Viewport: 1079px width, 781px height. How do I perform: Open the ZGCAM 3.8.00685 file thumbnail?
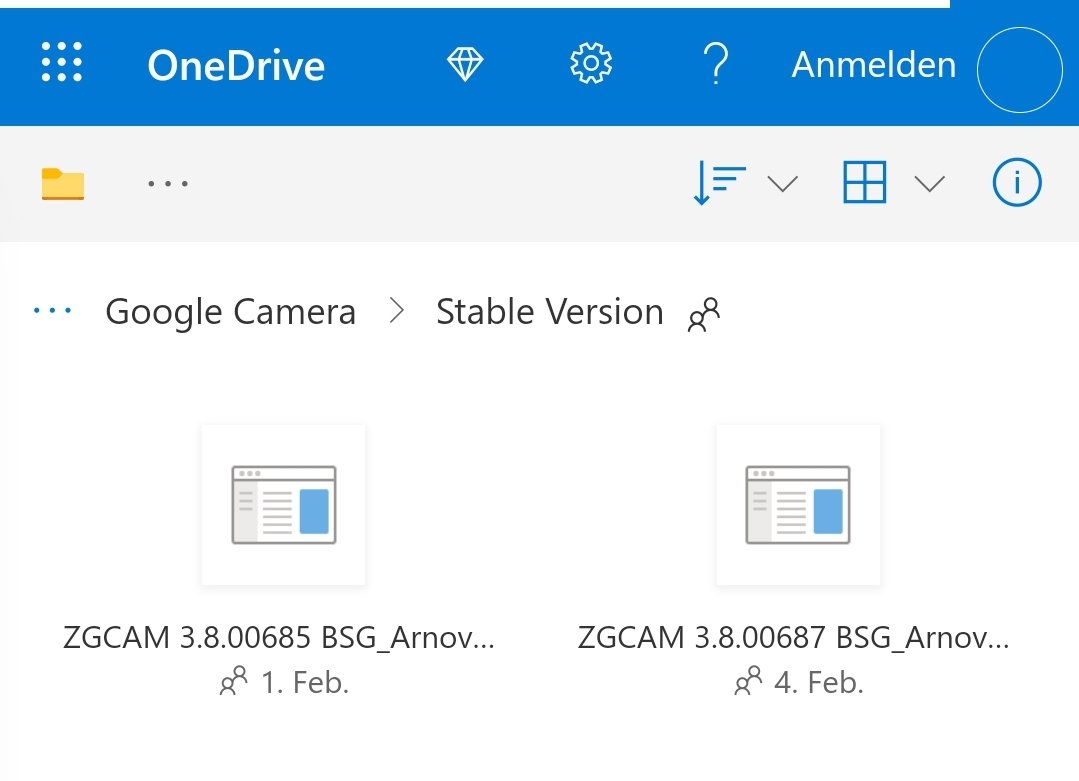(x=284, y=505)
